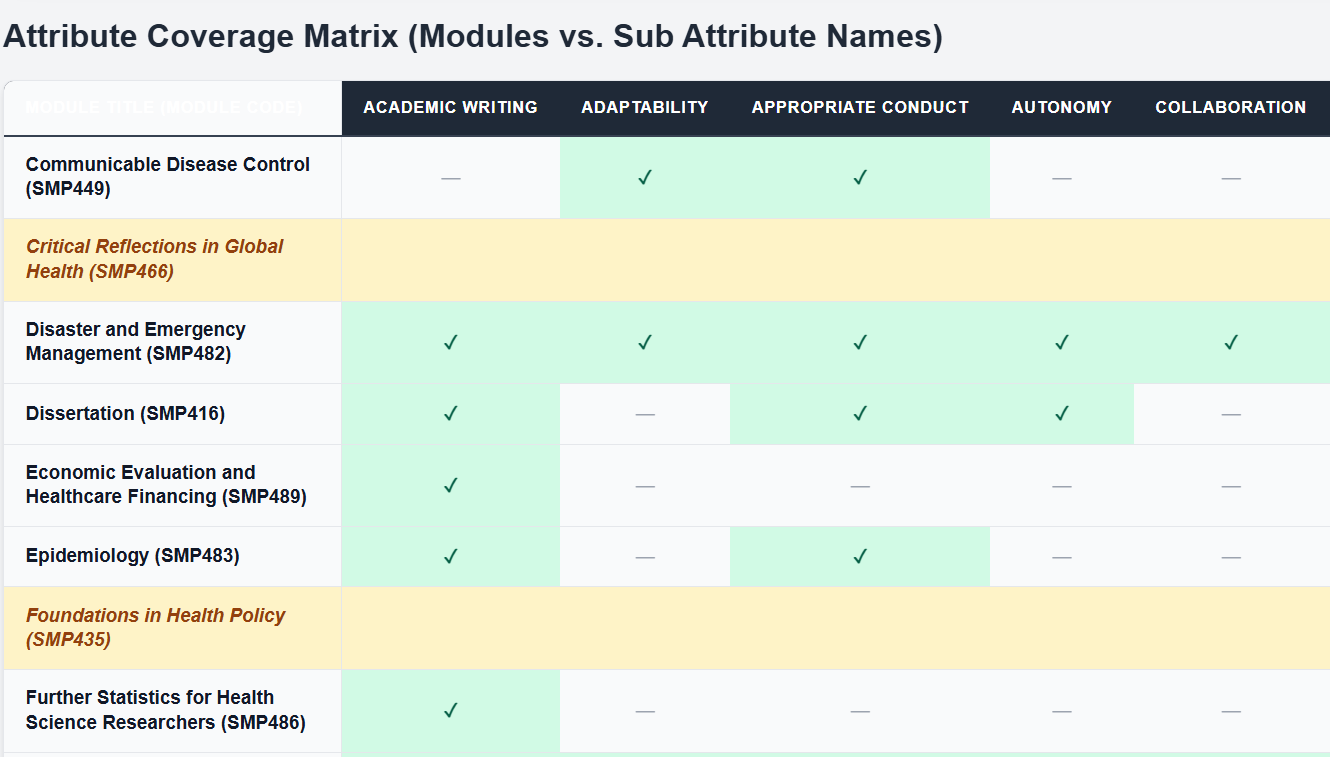1330x757 pixels.
Task: Click the Academic Writing checkmark for Epidemiology
Action: coord(451,556)
